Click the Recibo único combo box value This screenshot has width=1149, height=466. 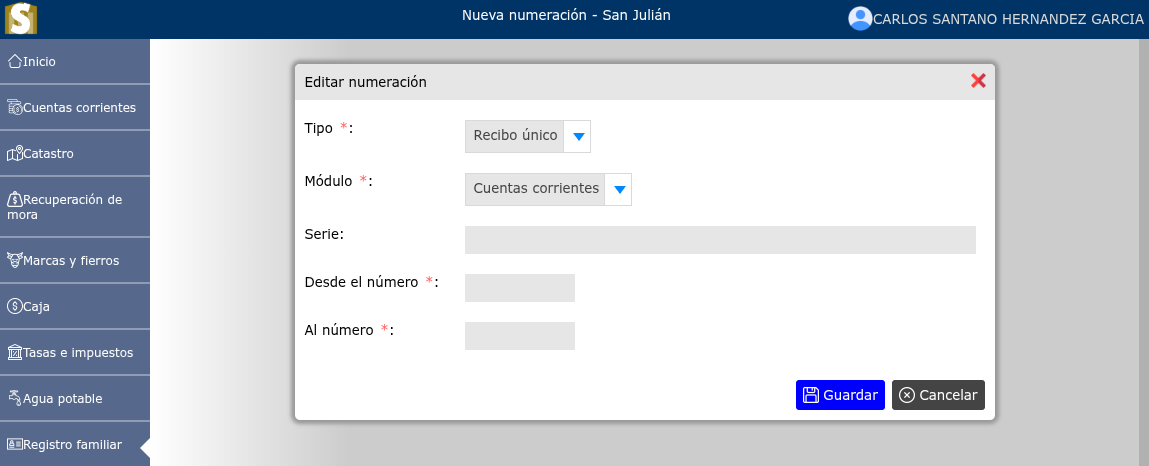pos(515,136)
